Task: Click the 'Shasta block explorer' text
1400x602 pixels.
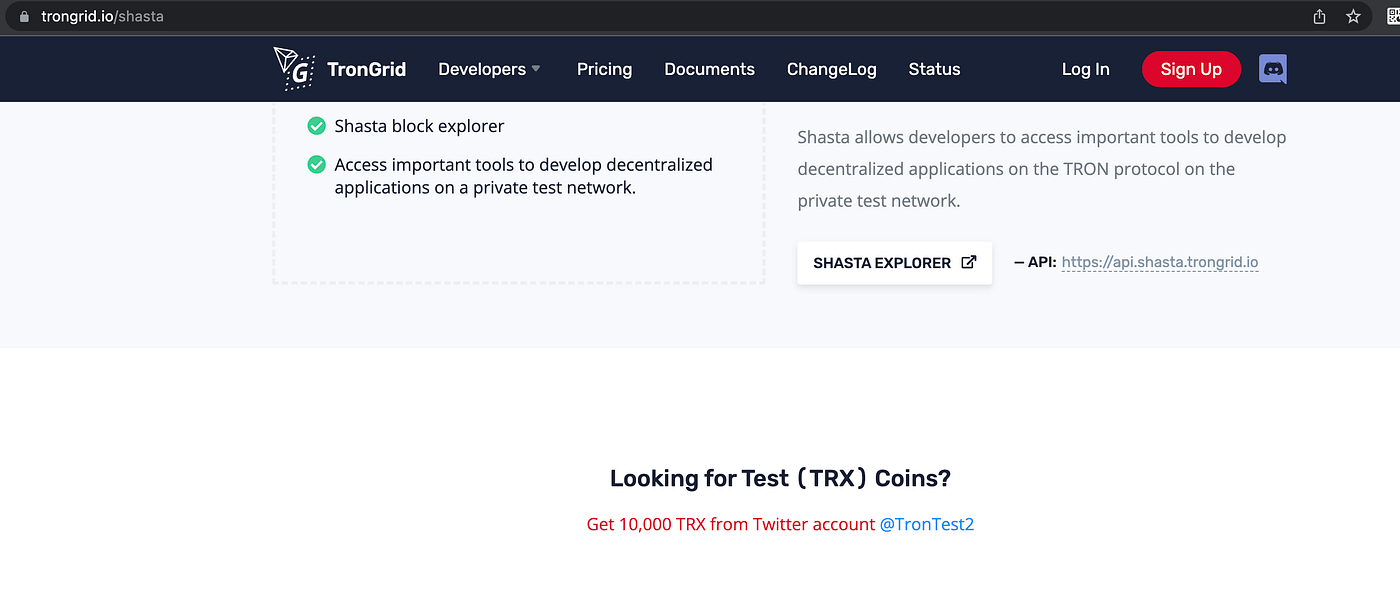Action: [x=419, y=126]
